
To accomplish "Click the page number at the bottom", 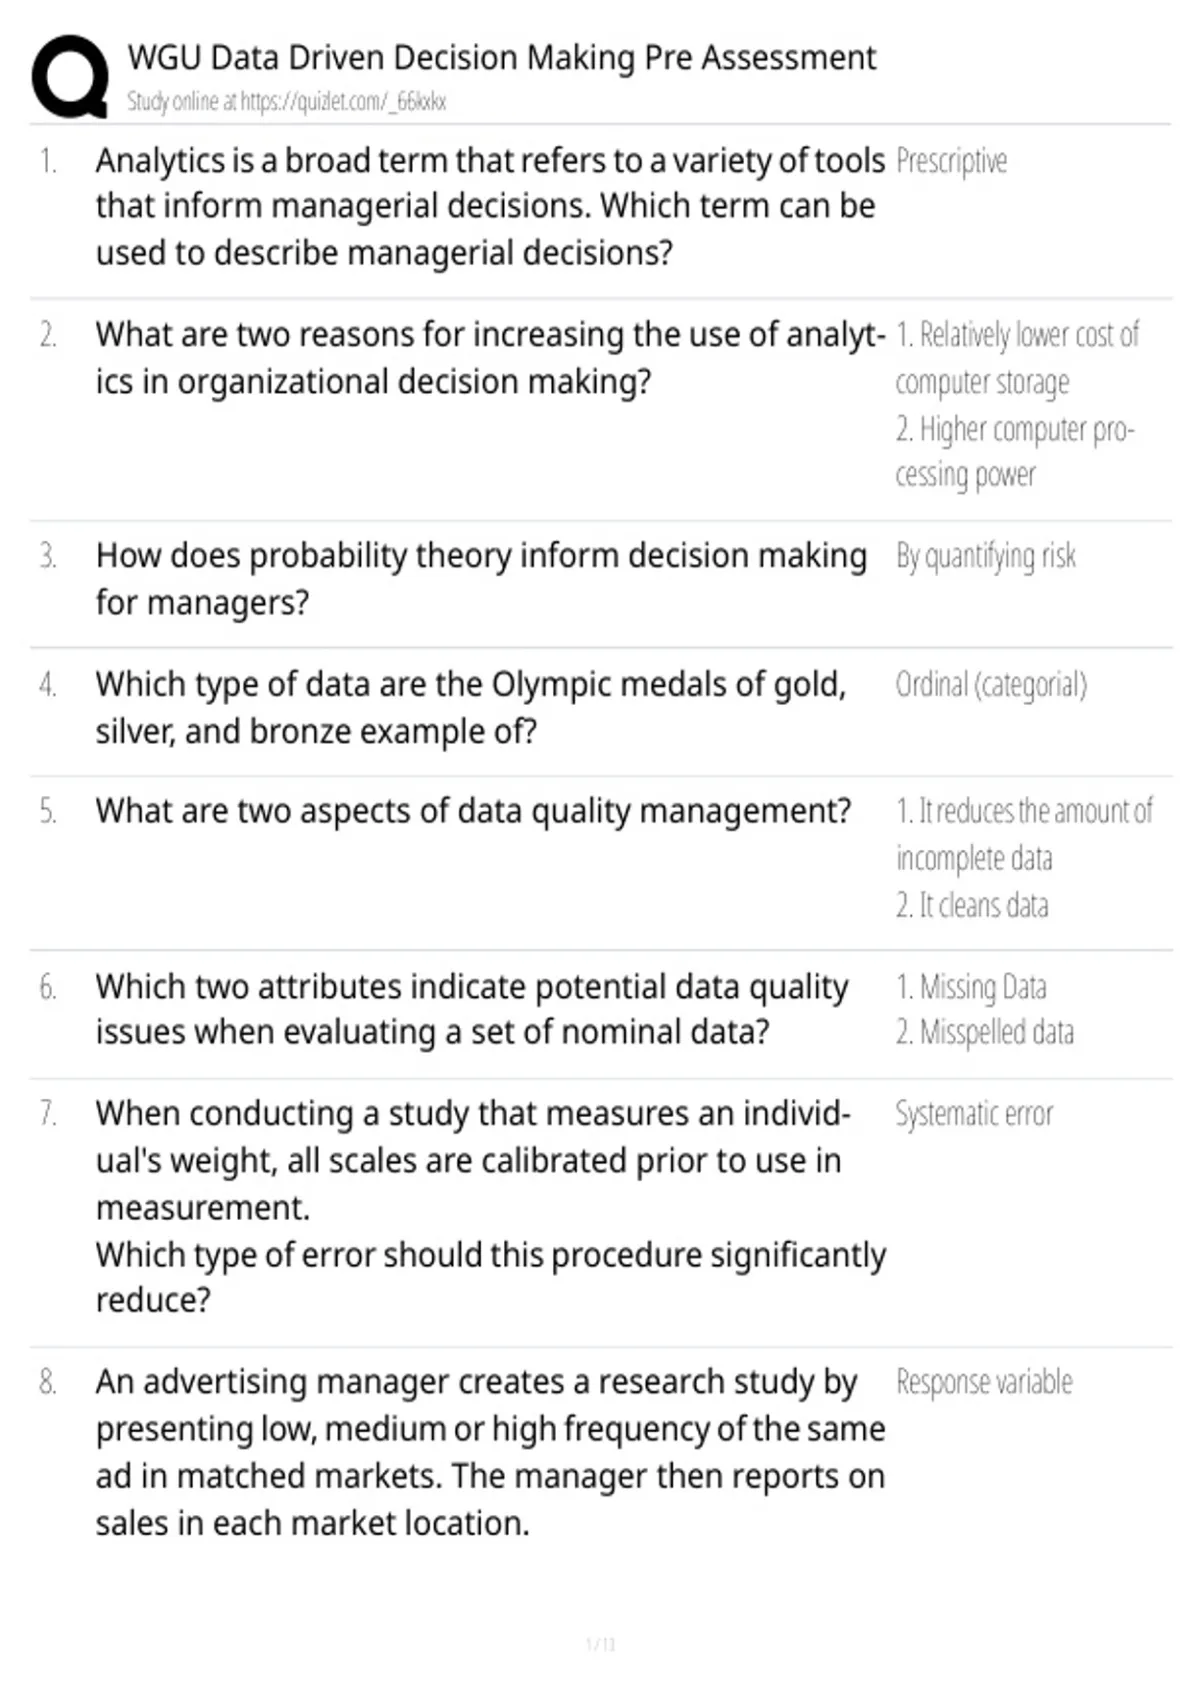I will [x=600, y=1644].
